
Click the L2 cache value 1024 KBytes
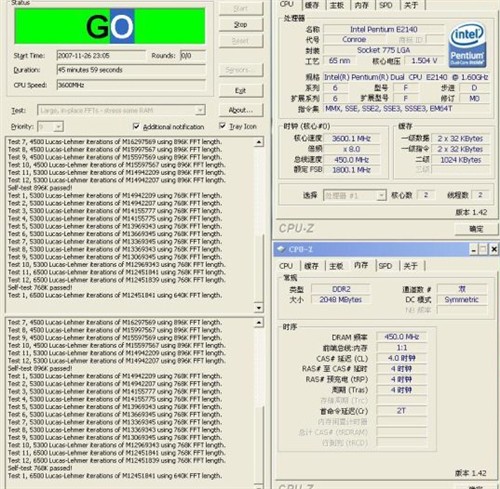[461, 160]
